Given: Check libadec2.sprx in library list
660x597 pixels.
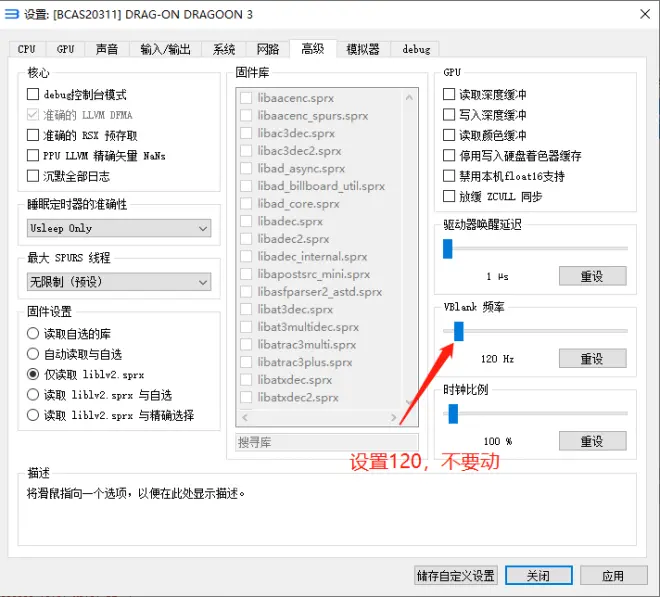Looking at the screenshot, I should [x=246, y=239].
